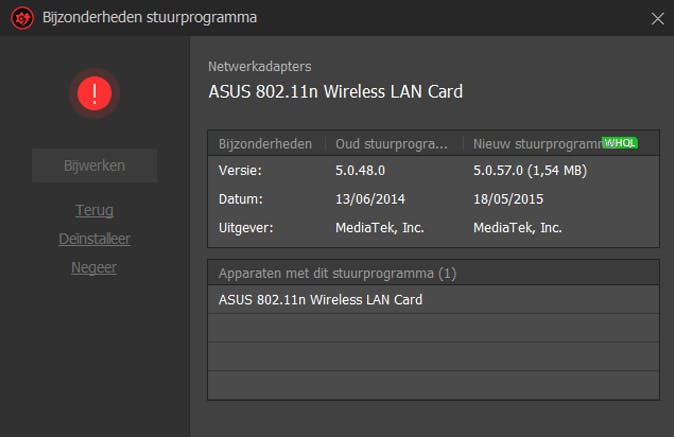Click the old driver date 13/06/2014
Image resolution: width=674 pixels, height=437 pixels.
(371, 199)
